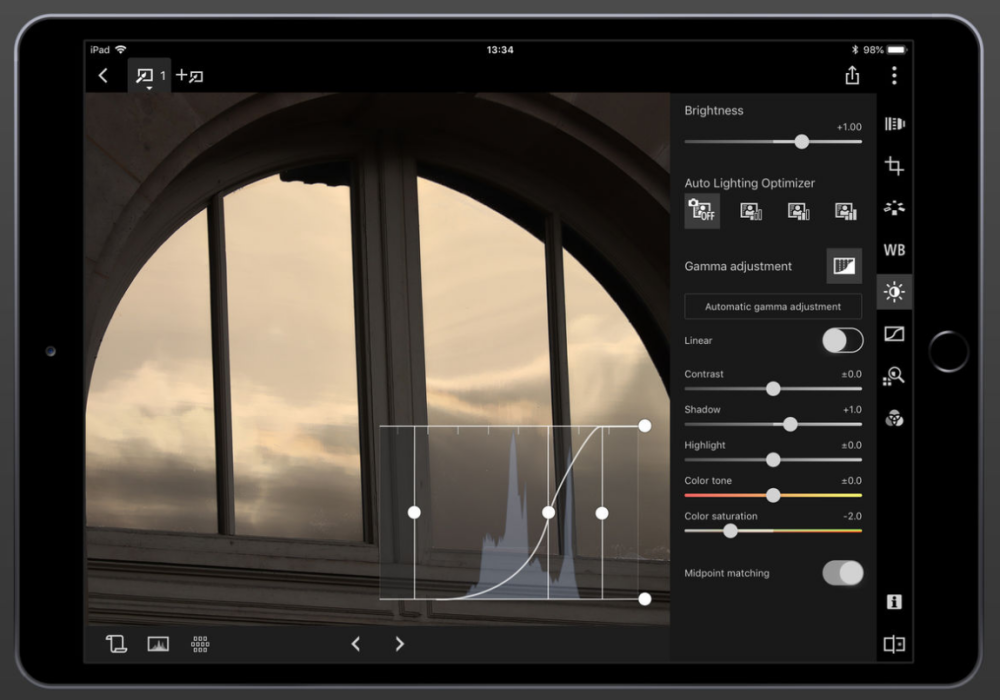Click the 13:34 clock in status bar

(500, 50)
